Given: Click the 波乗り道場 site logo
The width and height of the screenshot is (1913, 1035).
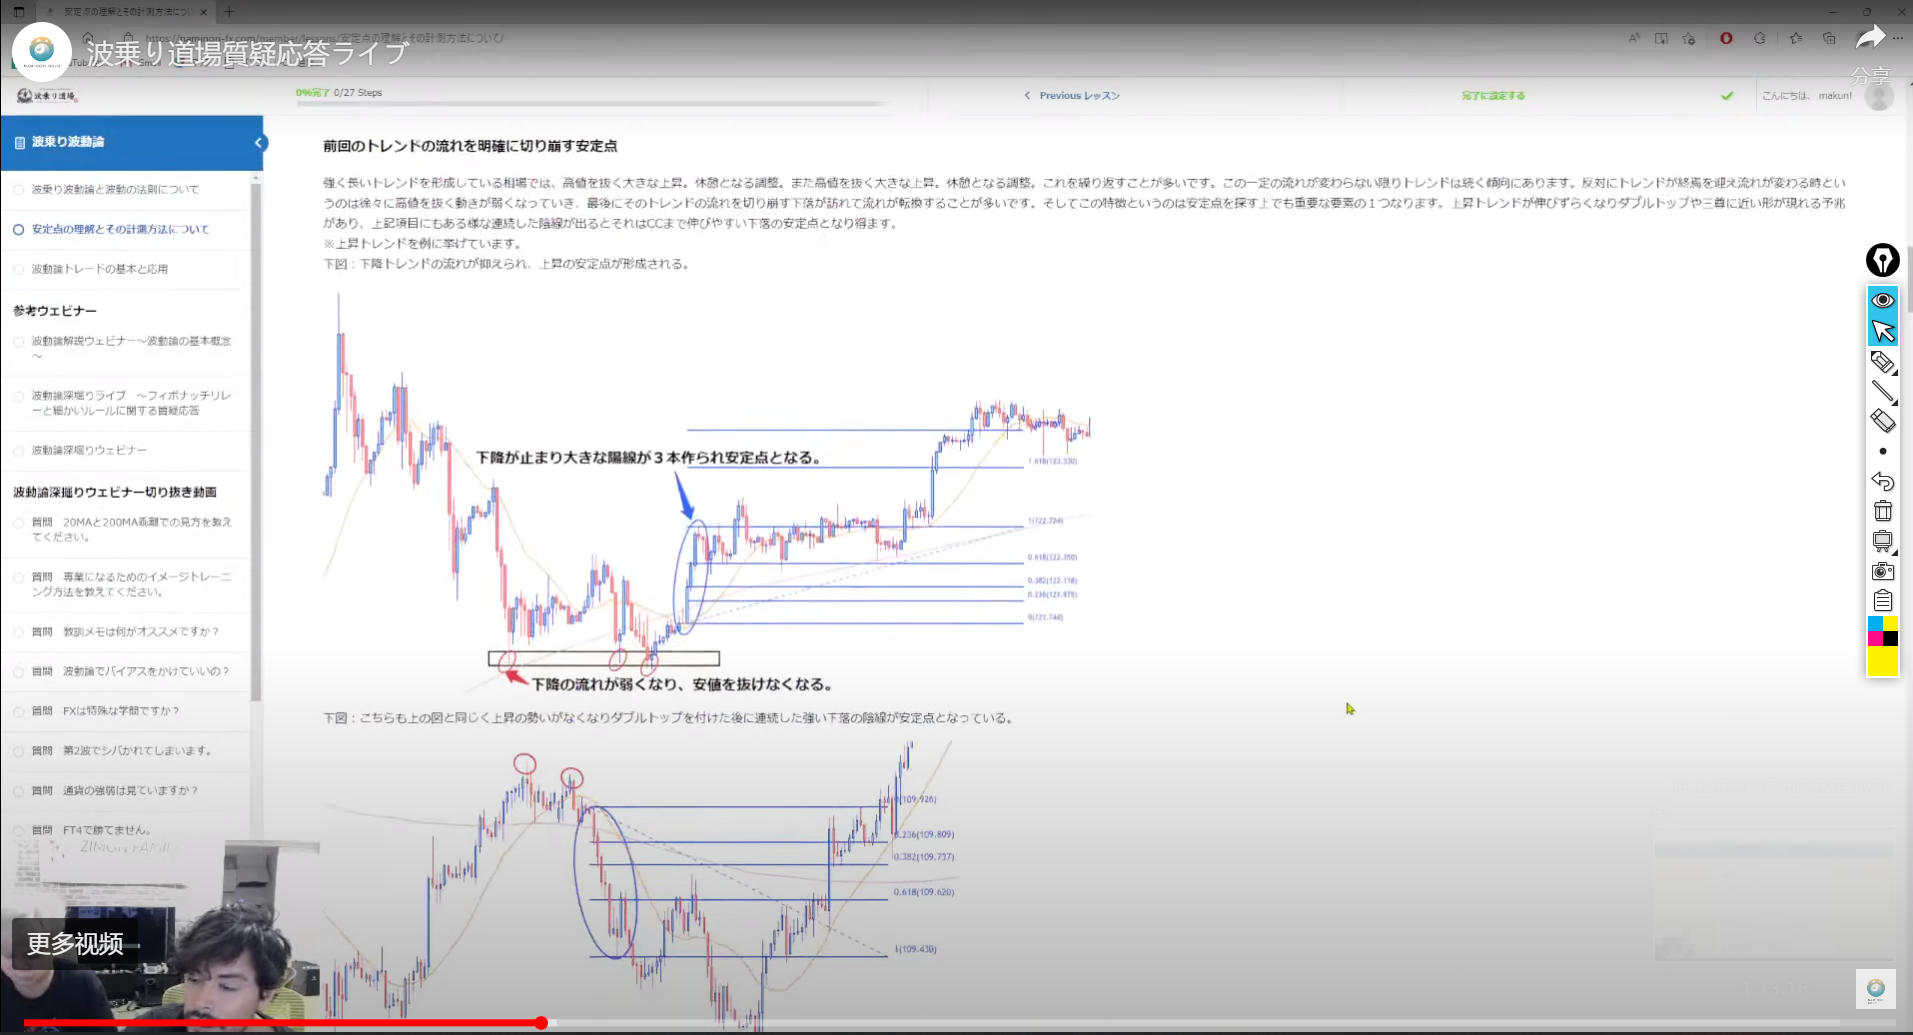Looking at the screenshot, I should tap(46, 96).
